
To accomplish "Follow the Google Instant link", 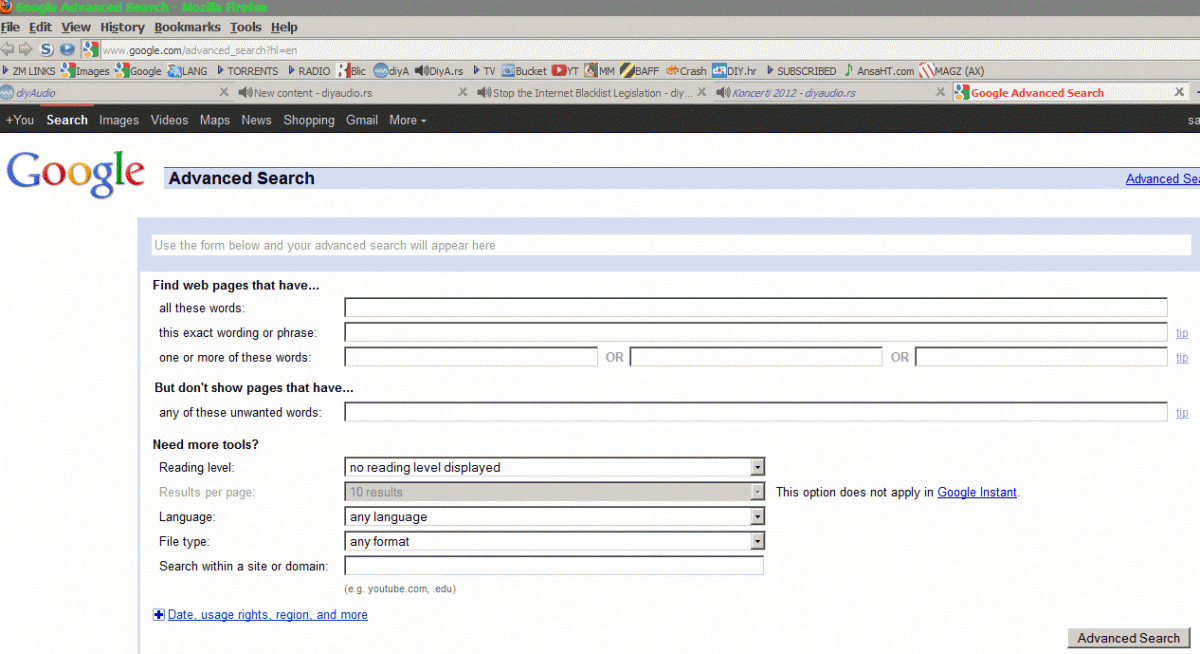I will click(977, 492).
